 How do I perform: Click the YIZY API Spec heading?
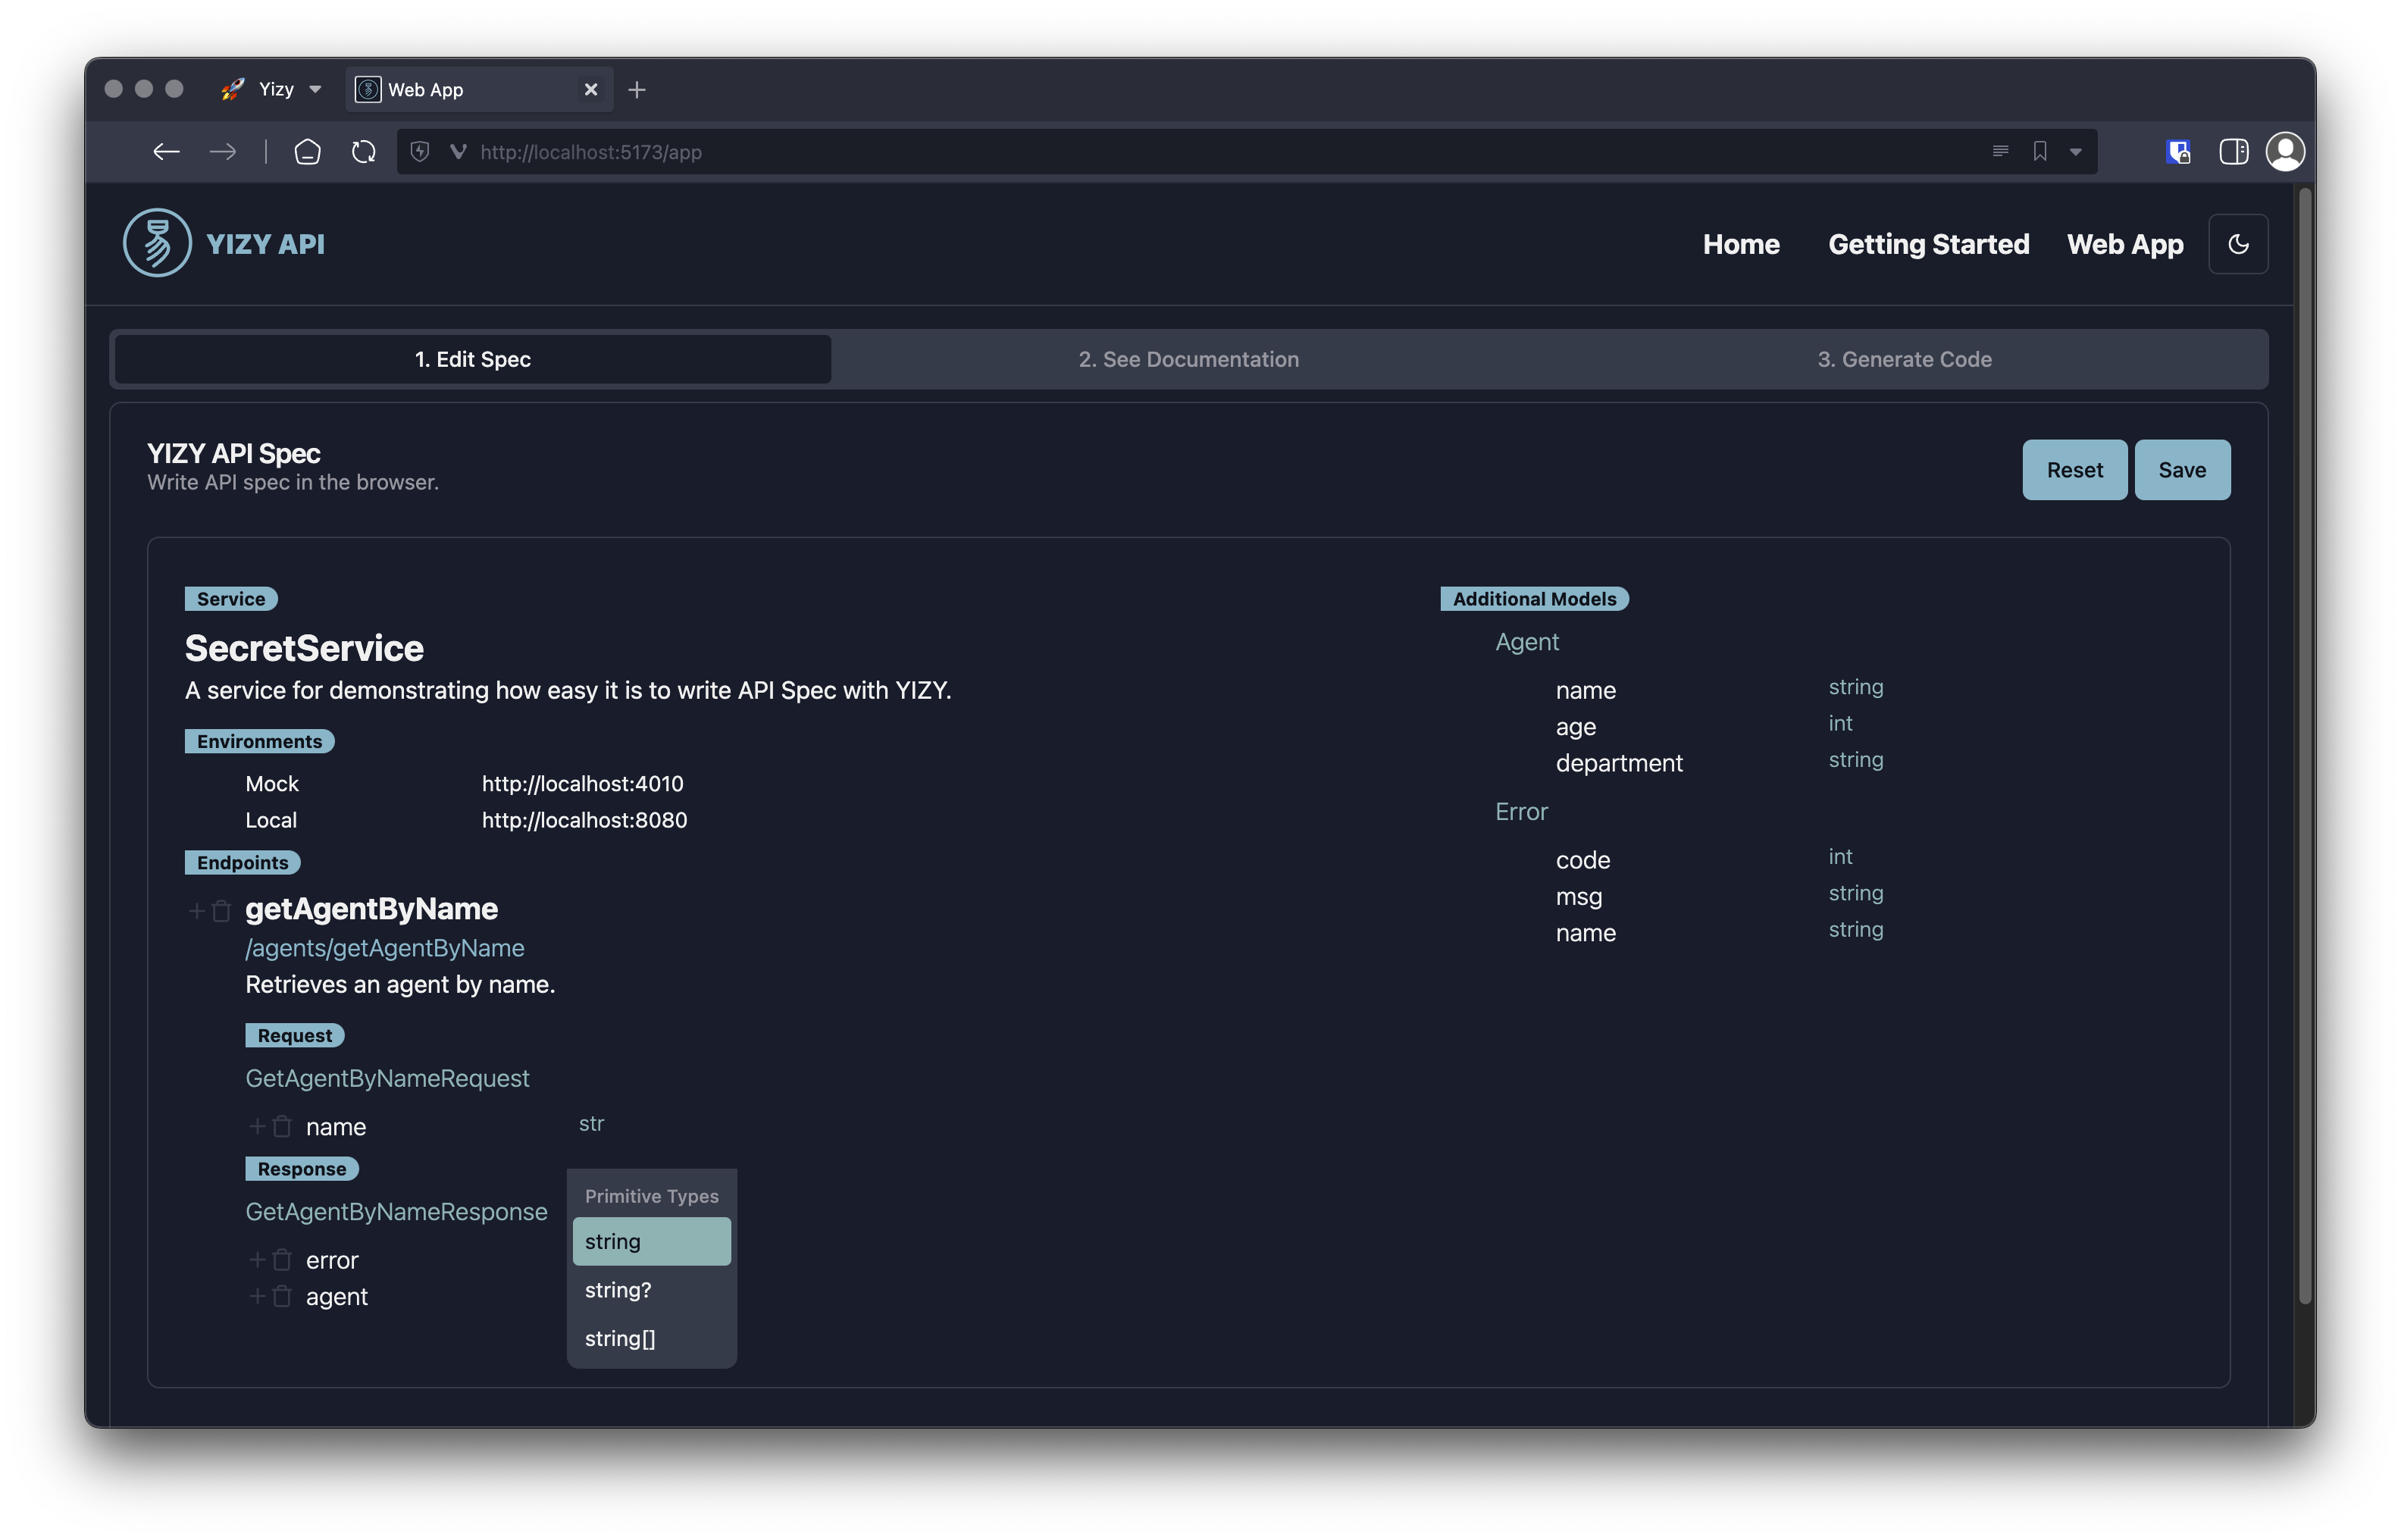(233, 453)
